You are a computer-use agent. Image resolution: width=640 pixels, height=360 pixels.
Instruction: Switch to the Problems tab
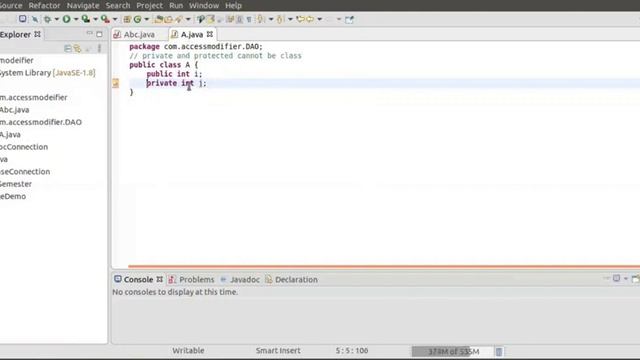(x=191, y=280)
